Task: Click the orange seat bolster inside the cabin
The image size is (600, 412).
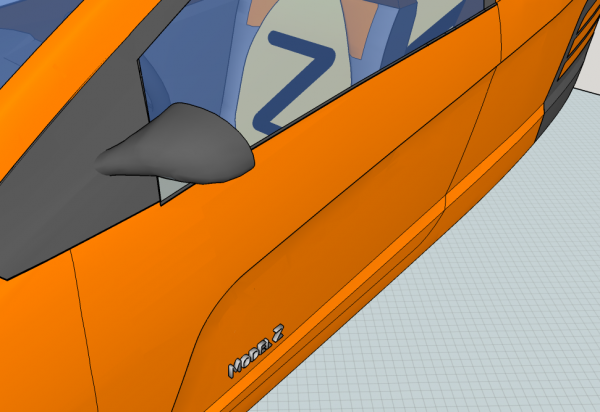Action: coord(263,12)
